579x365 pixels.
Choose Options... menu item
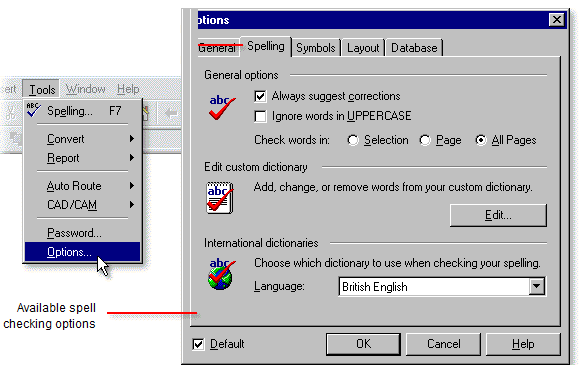pyautogui.click(x=83, y=252)
